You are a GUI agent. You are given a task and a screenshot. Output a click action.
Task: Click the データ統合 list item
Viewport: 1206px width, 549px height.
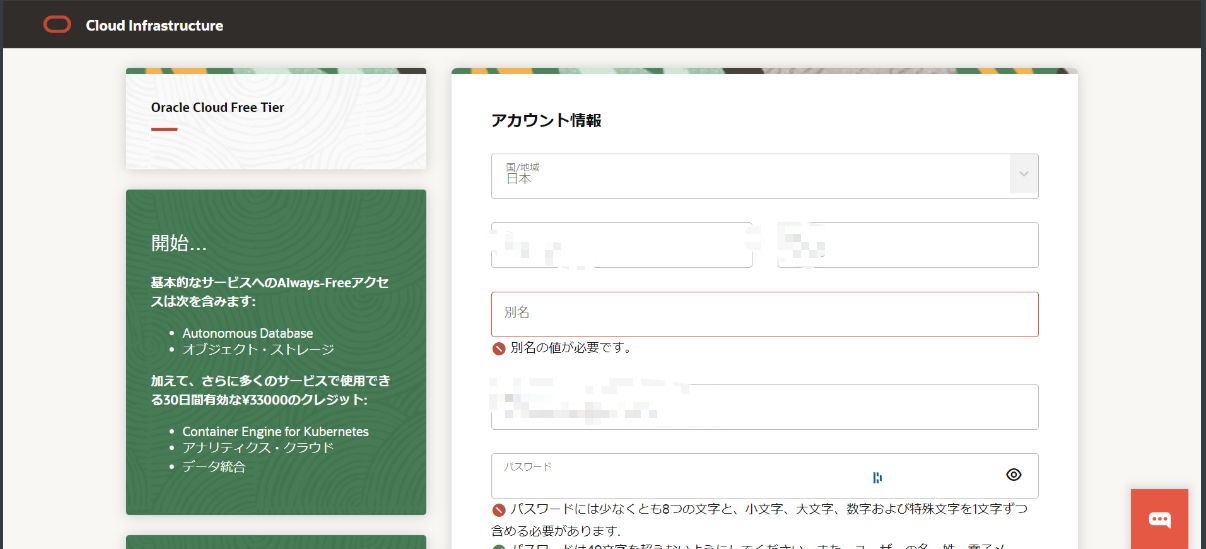click(214, 466)
